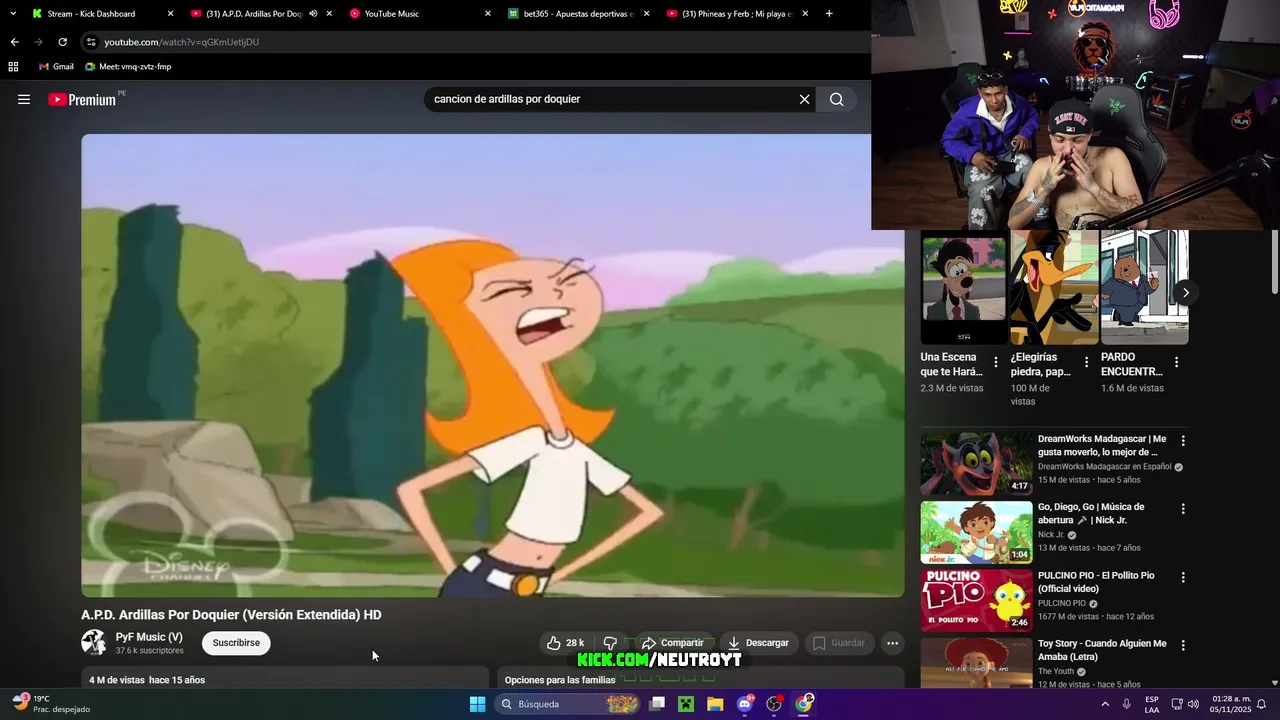The width and height of the screenshot is (1280, 720).
Task: Open 'Toy Story - Cuando Alguien Me Amaba' thumbnail
Action: [x=976, y=662]
